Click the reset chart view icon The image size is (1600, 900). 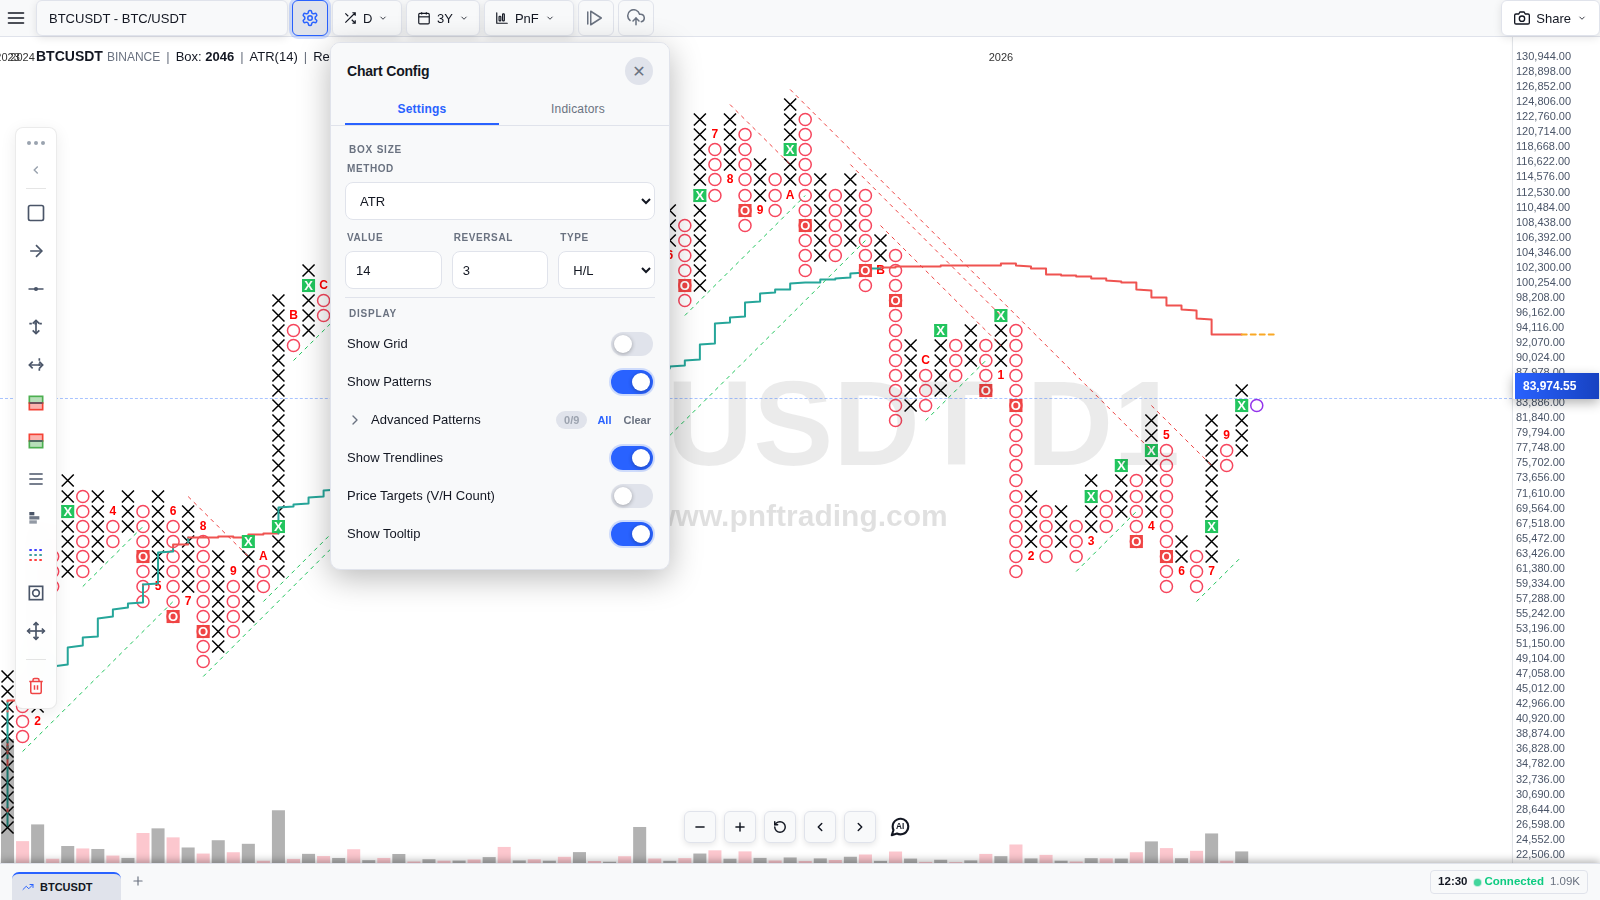coord(780,827)
